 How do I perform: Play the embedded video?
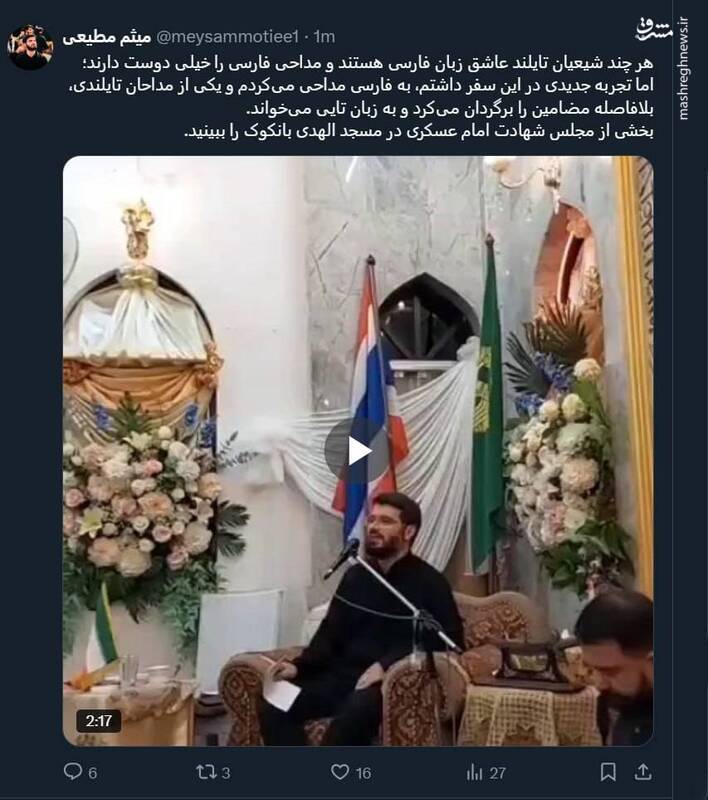tap(358, 451)
